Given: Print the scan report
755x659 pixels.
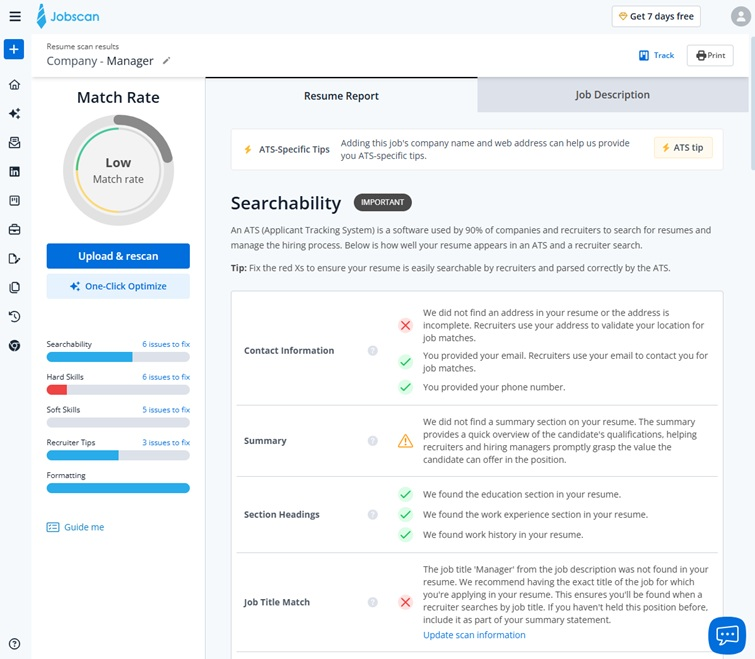Looking at the screenshot, I should pyautogui.click(x=710, y=55).
